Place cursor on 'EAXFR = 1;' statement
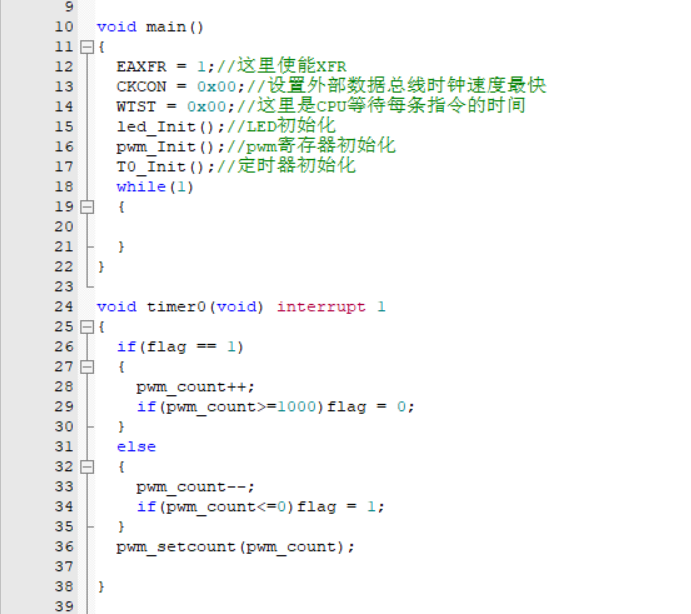Viewport: 691px width, 614px height. point(166,67)
